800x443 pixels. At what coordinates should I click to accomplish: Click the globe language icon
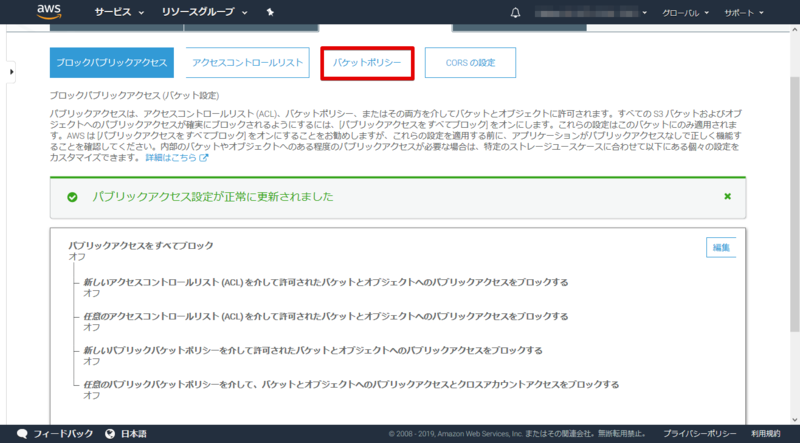coord(110,434)
